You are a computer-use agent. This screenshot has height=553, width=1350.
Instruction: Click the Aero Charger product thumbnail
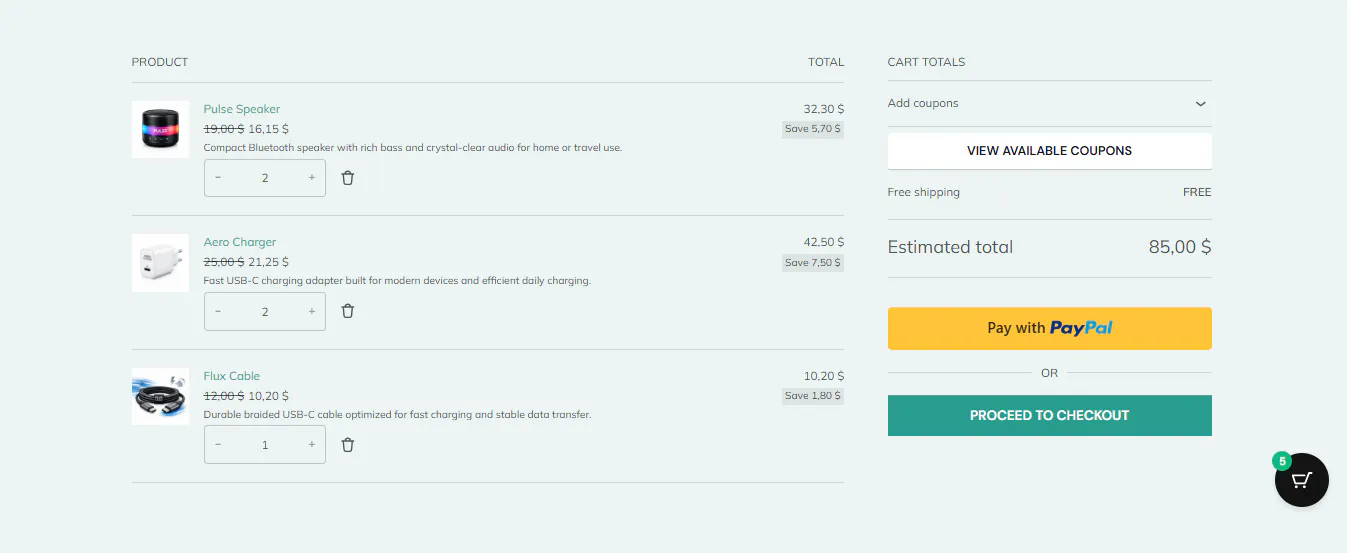tap(160, 263)
